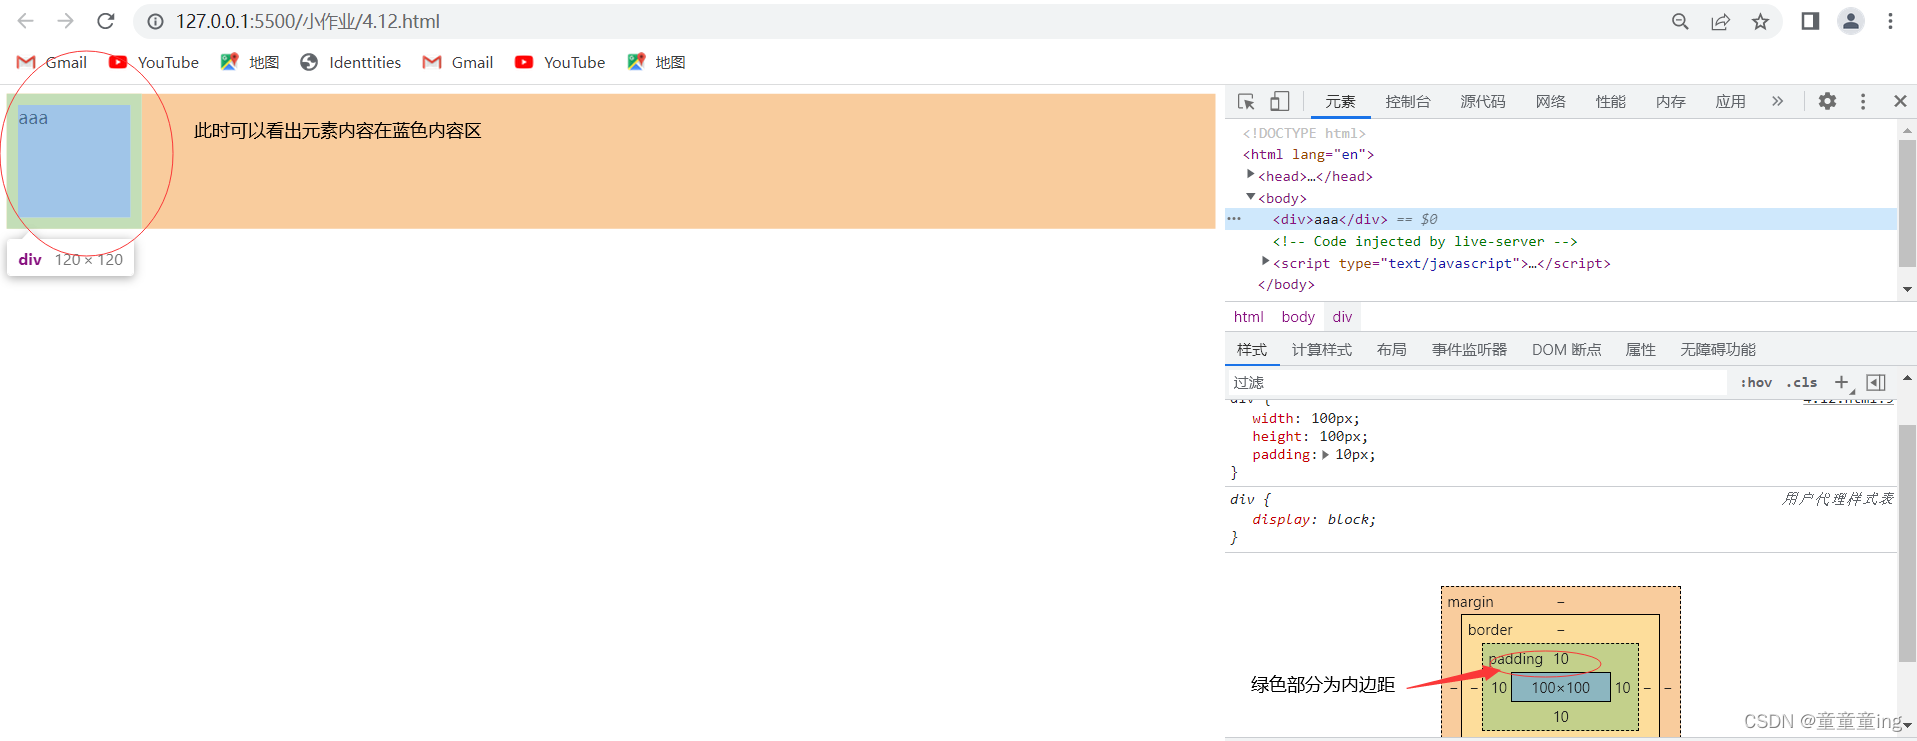Open the user profile avatar
The image size is (1917, 741).
coord(1851,21)
